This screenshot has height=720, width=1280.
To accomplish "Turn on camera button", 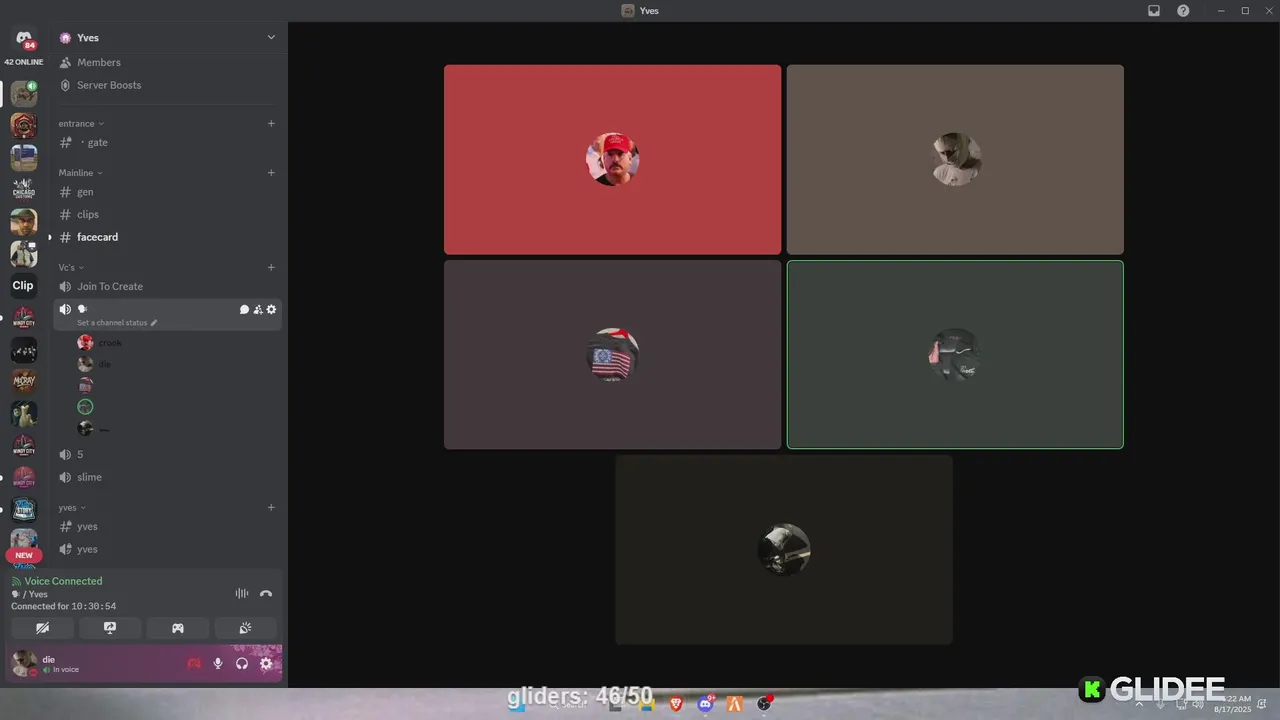I will point(42,628).
